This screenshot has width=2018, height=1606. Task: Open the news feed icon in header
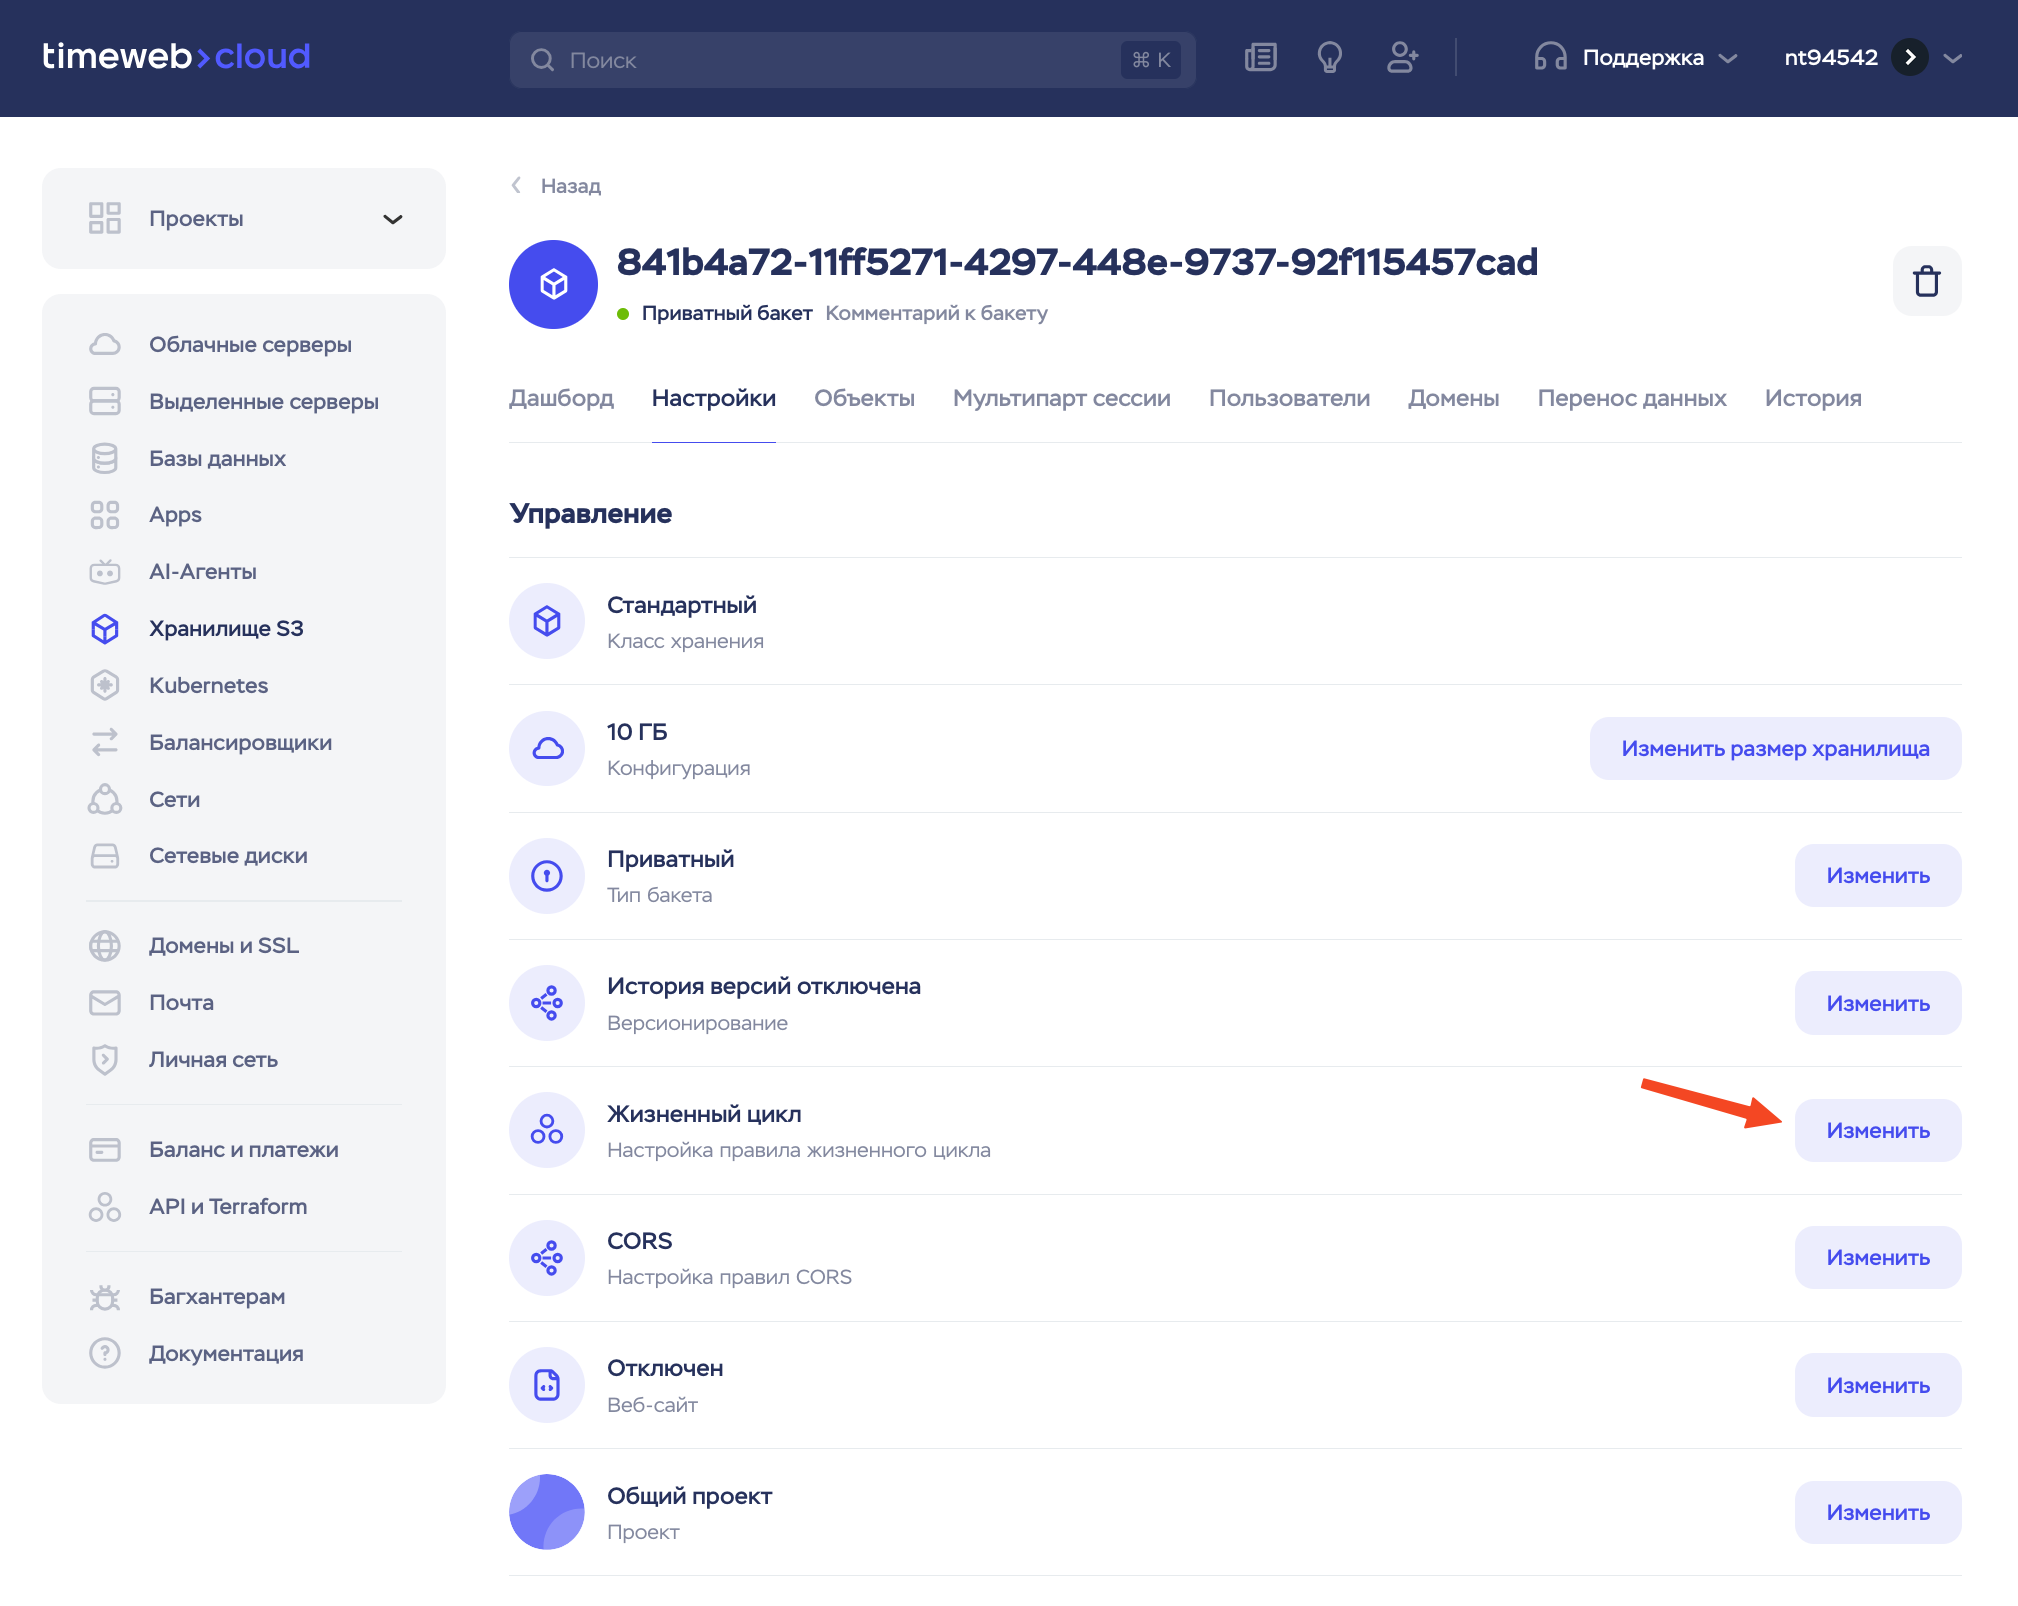[1260, 58]
